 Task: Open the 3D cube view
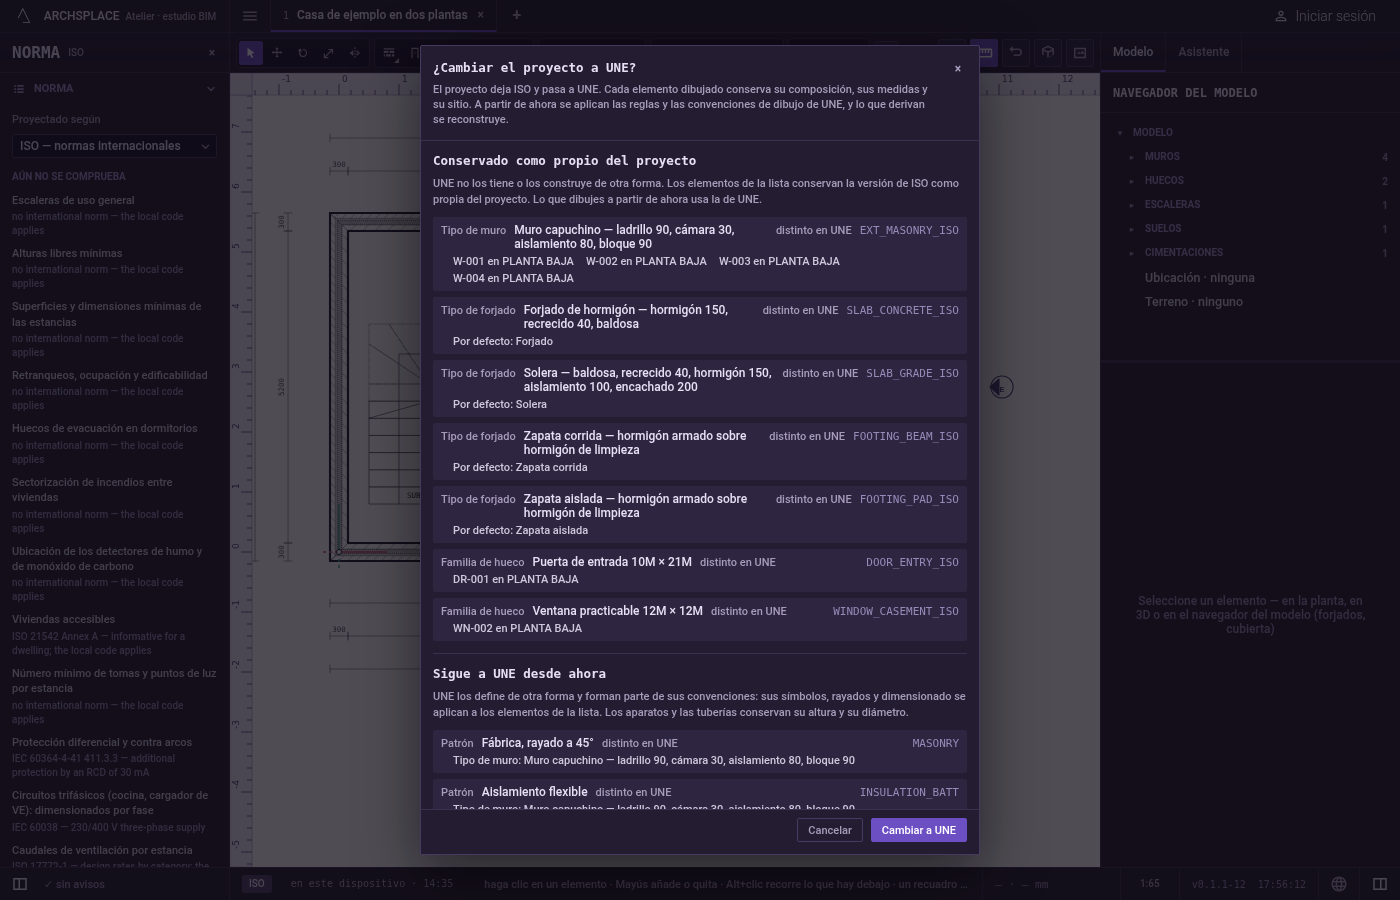(1048, 53)
